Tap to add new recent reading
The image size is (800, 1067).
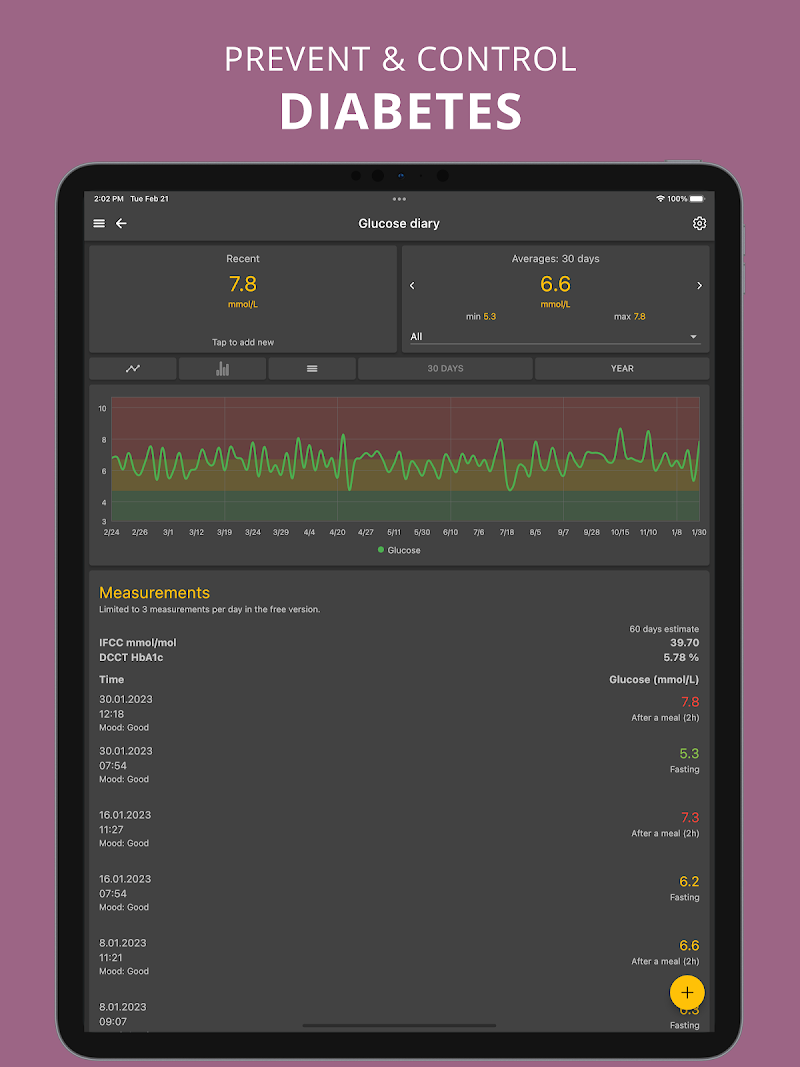(243, 342)
